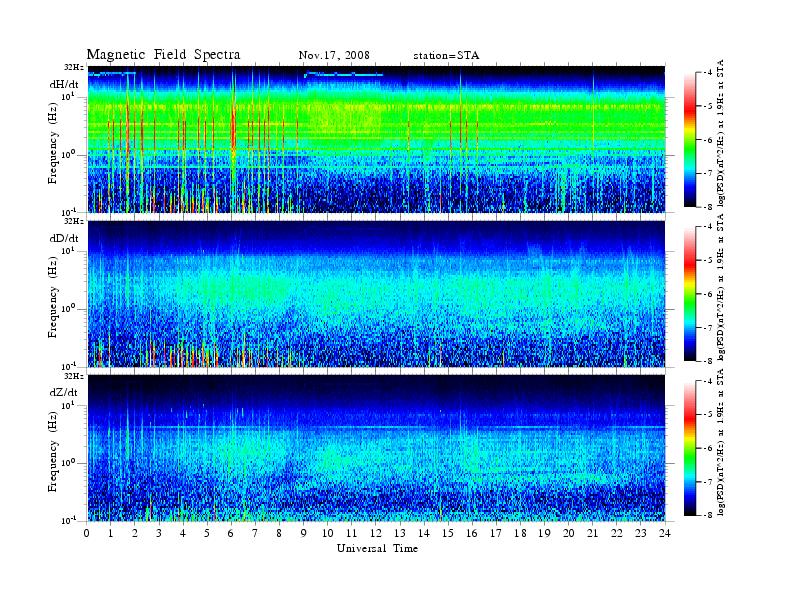
Task: Click the color bar beside dZ/dt panel
Action: point(689,448)
